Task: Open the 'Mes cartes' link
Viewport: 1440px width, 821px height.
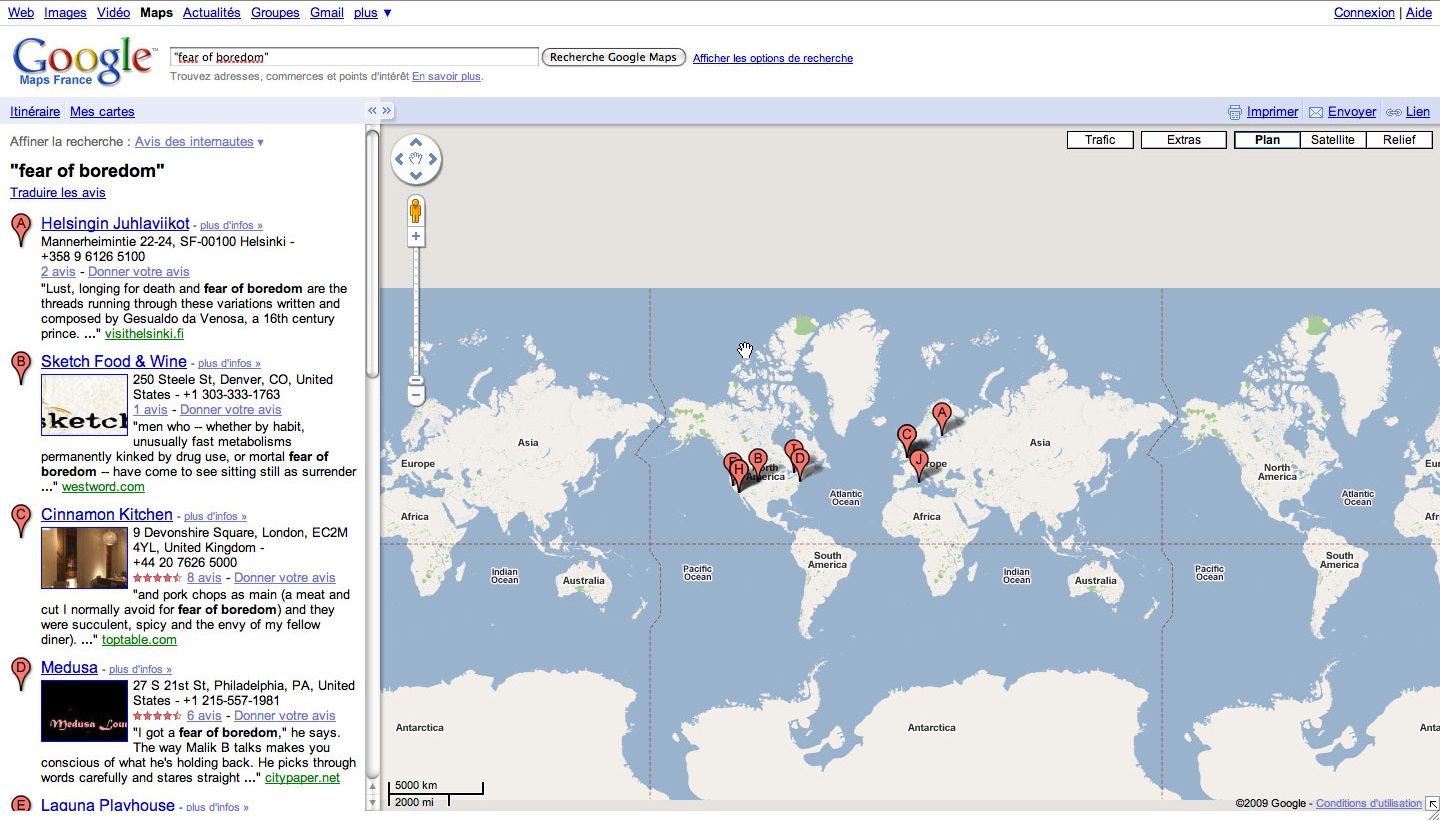Action: (102, 112)
